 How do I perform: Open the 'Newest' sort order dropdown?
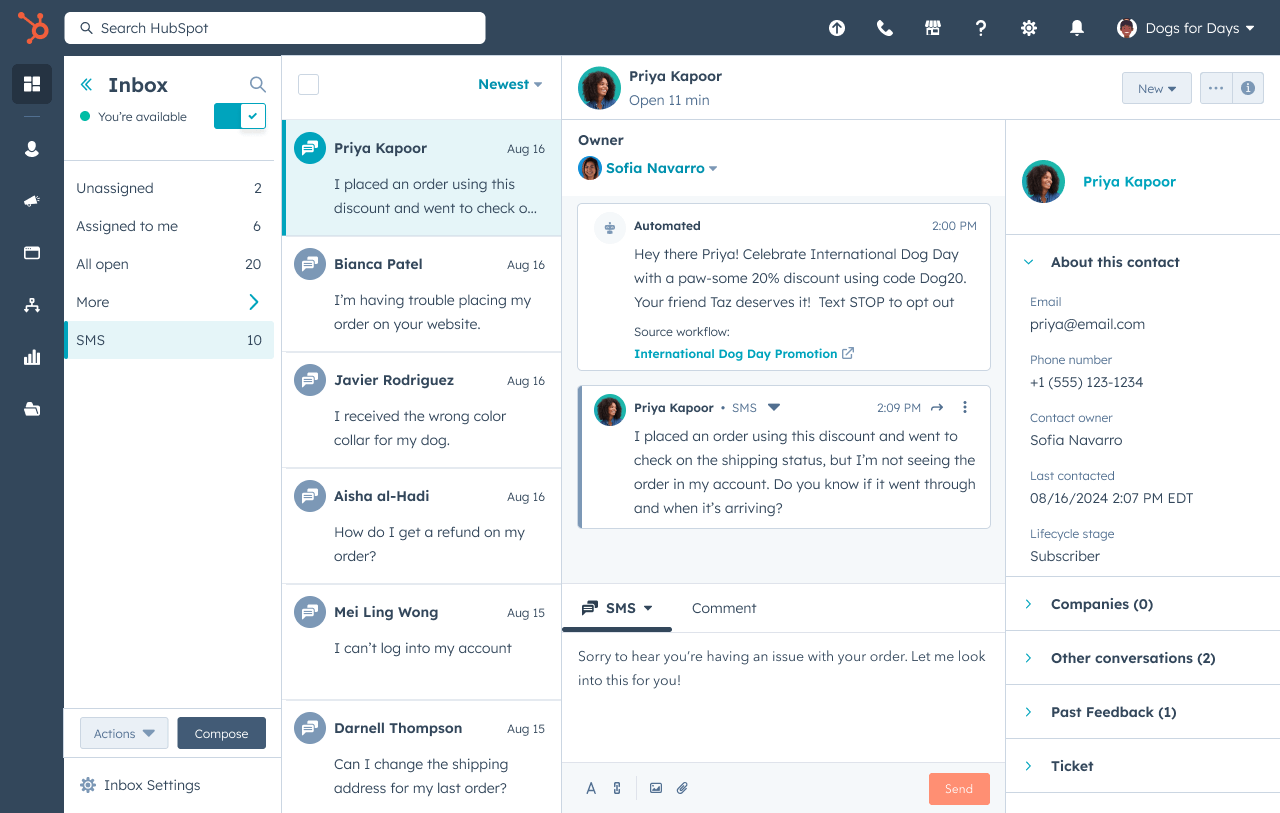(x=510, y=84)
